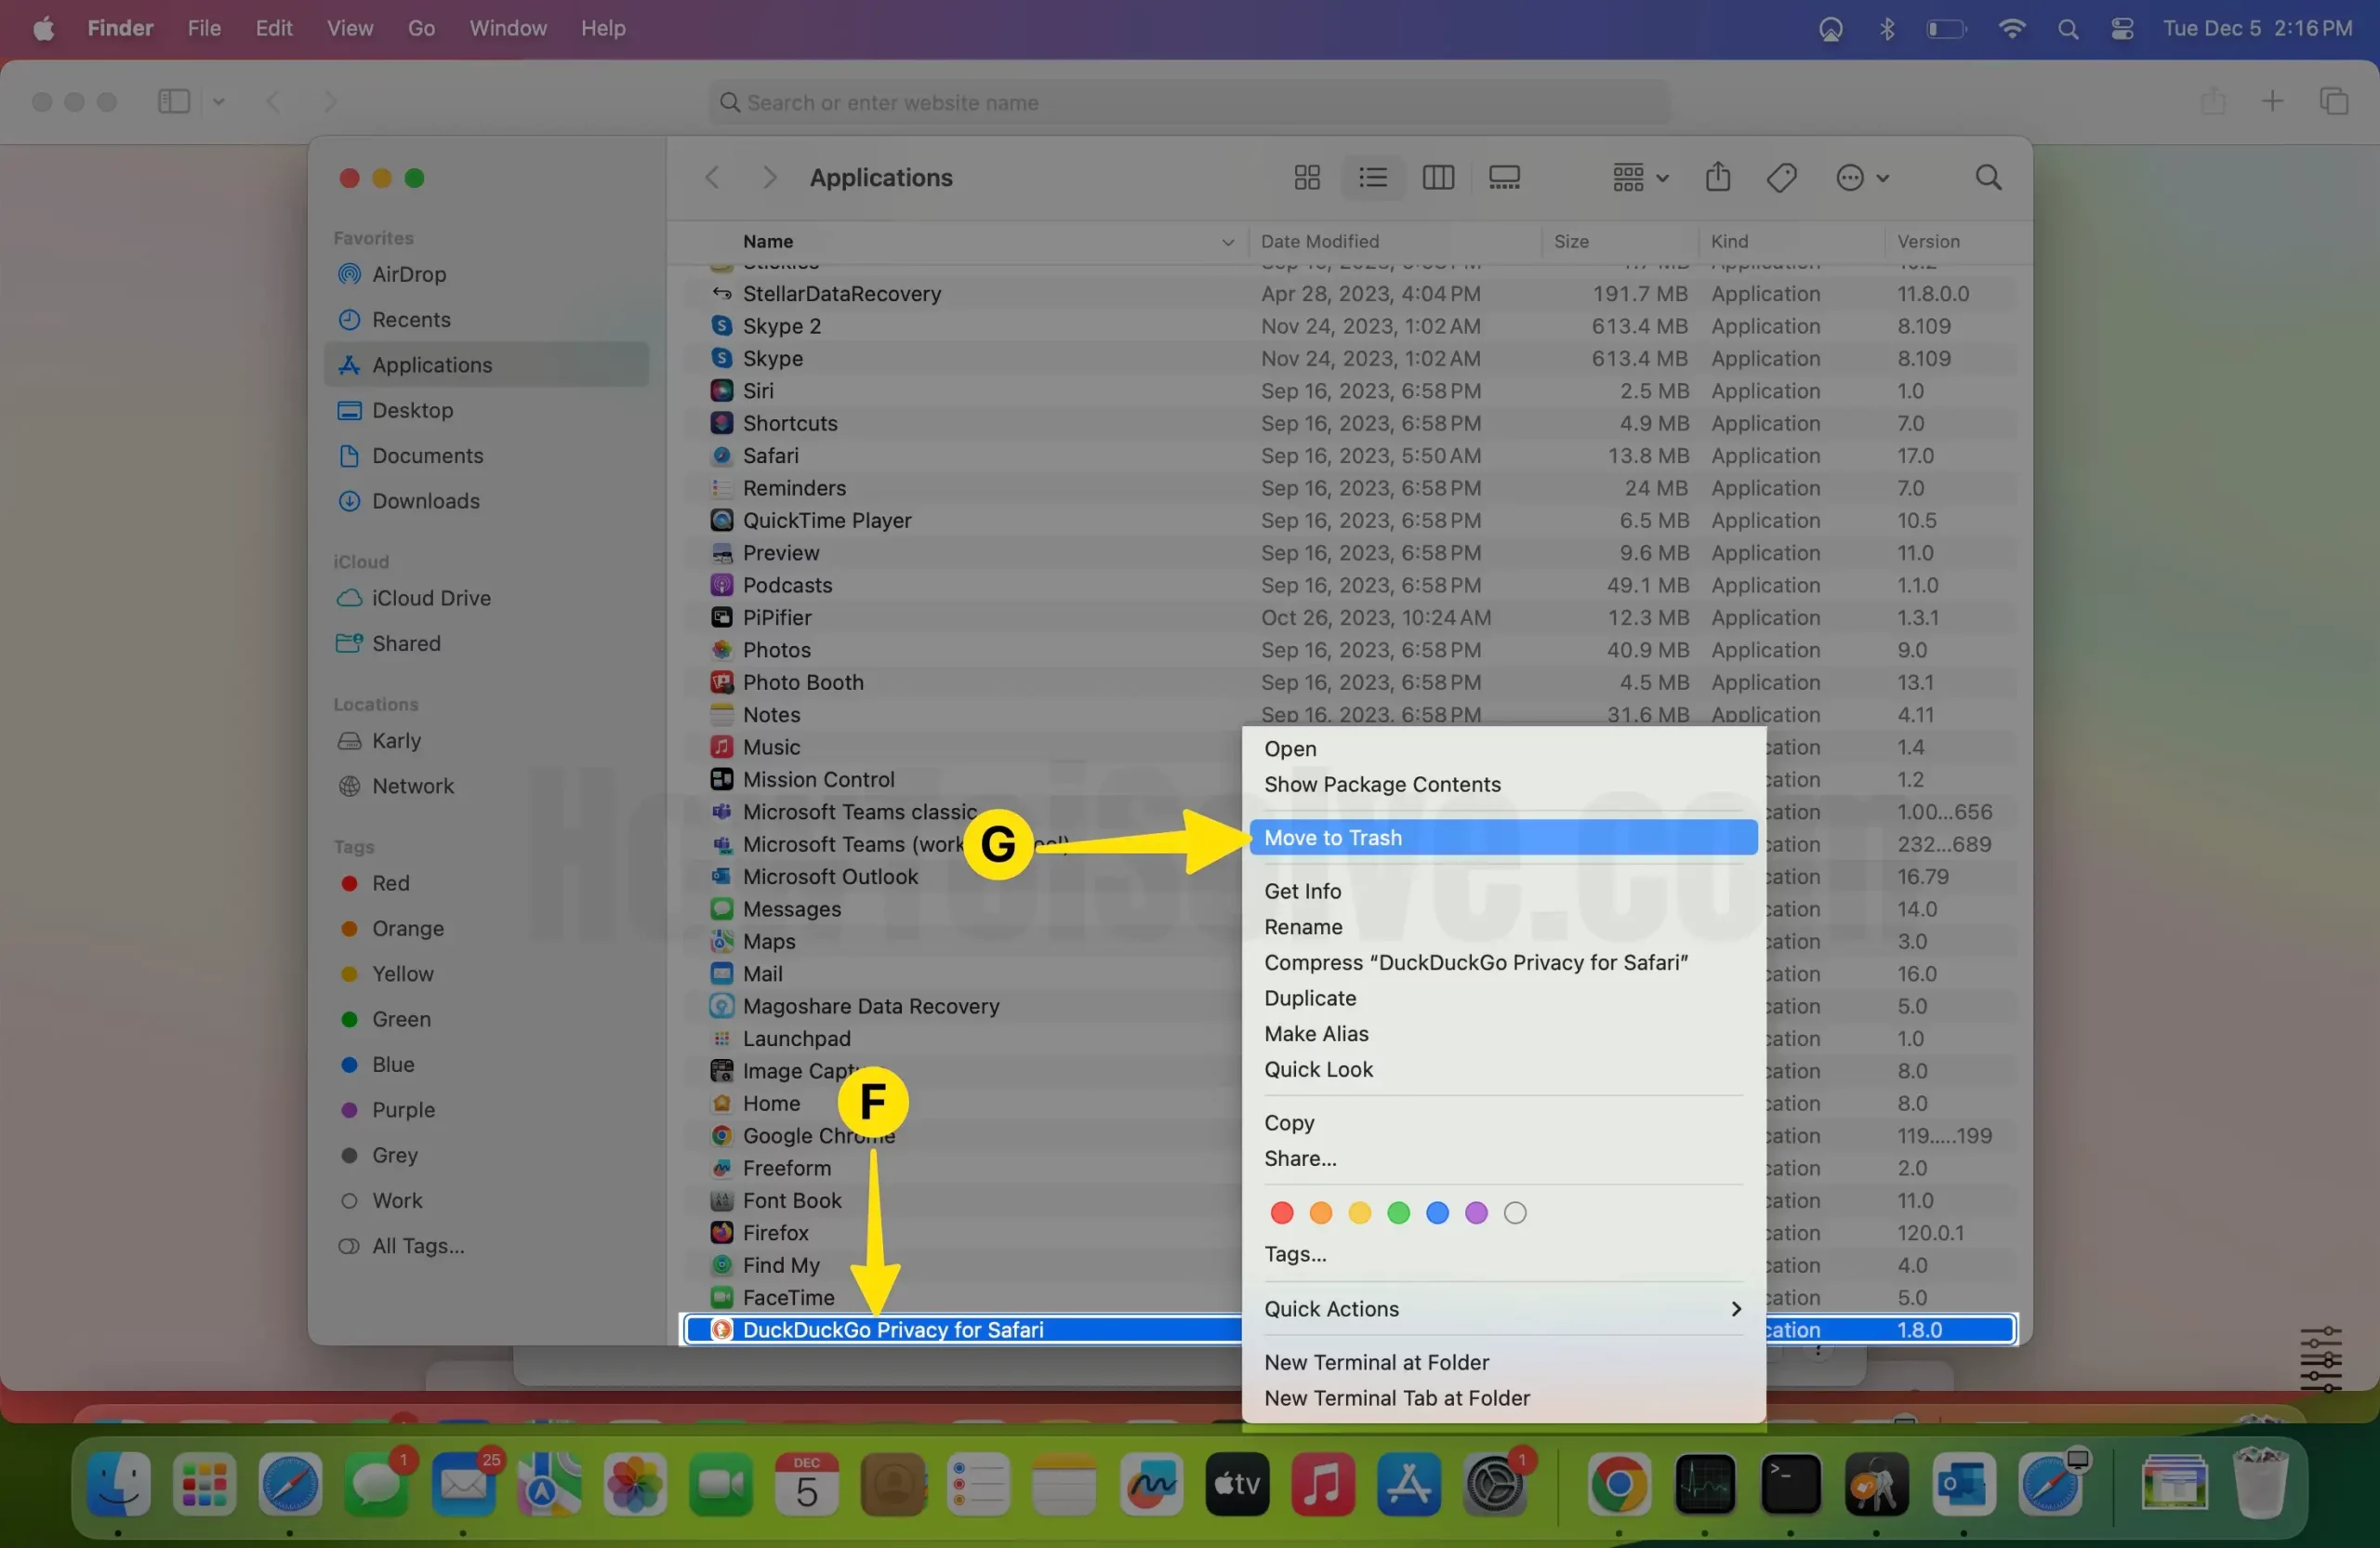Open Control Center in menu bar
Viewport: 2380px width, 1548px height.
click(x=2122, y=29)
